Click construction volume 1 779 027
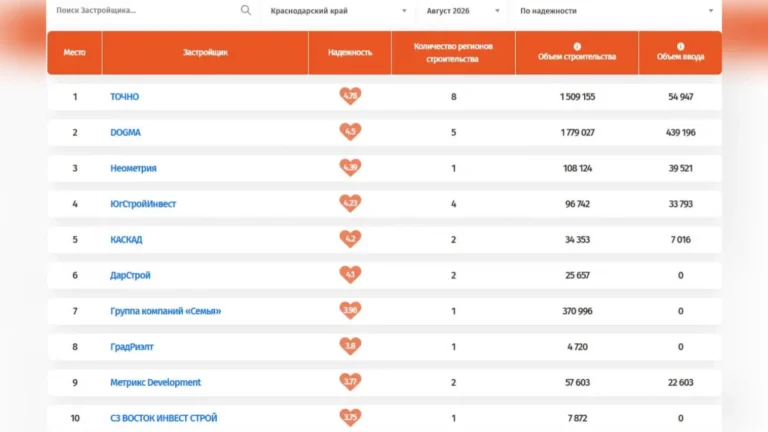 pyautogui.click(x=577, y=132)
